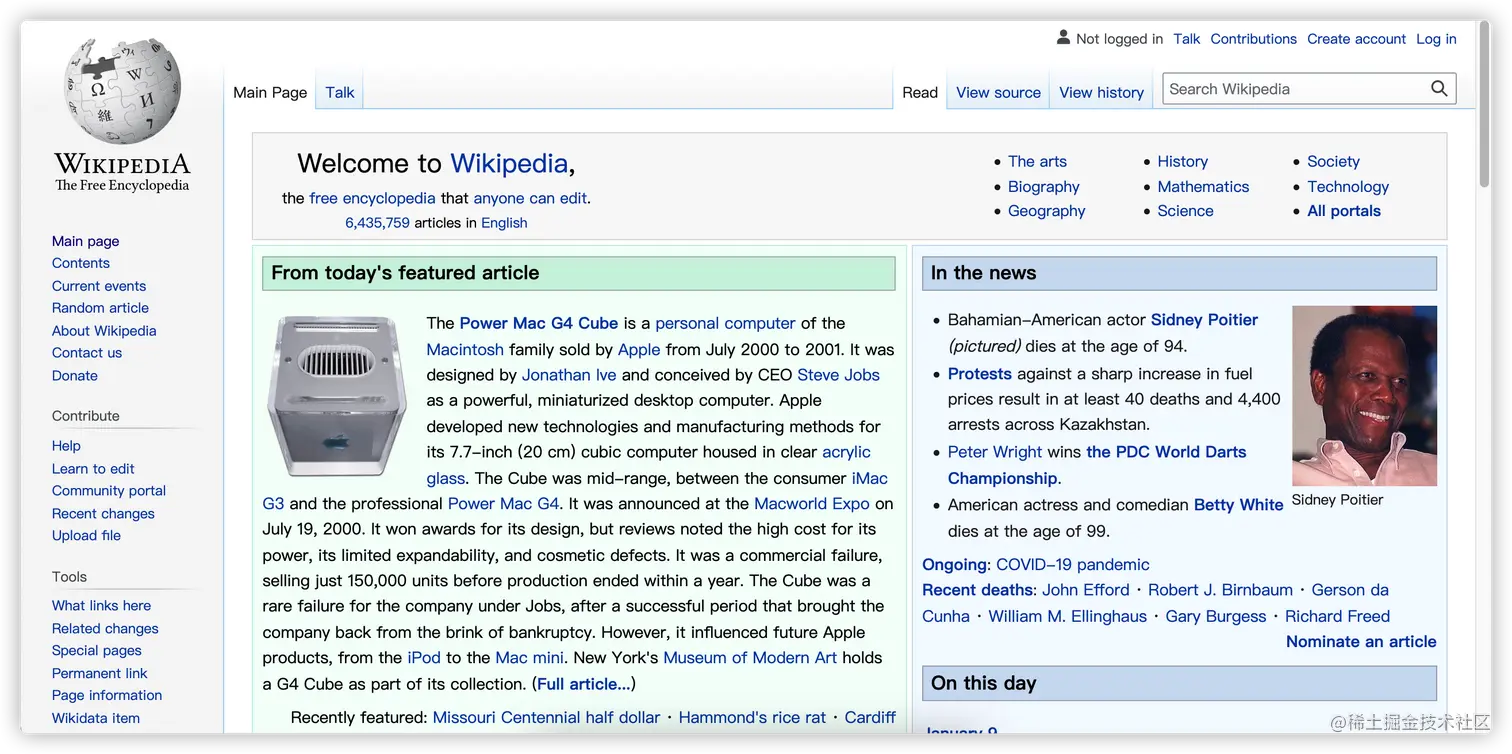Open the Sidney Poitier news link

pyautogui.click(x=1204, y=320)
